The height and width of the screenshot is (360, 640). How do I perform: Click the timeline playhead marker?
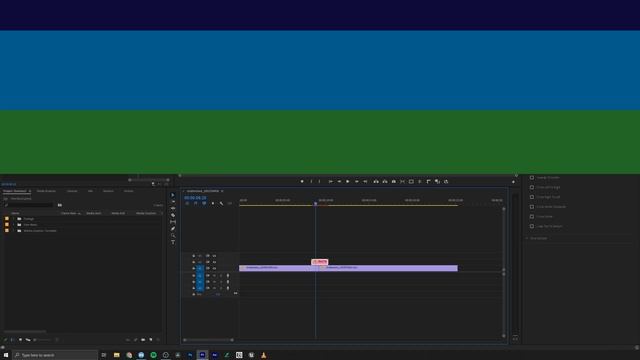pos(316,203)
